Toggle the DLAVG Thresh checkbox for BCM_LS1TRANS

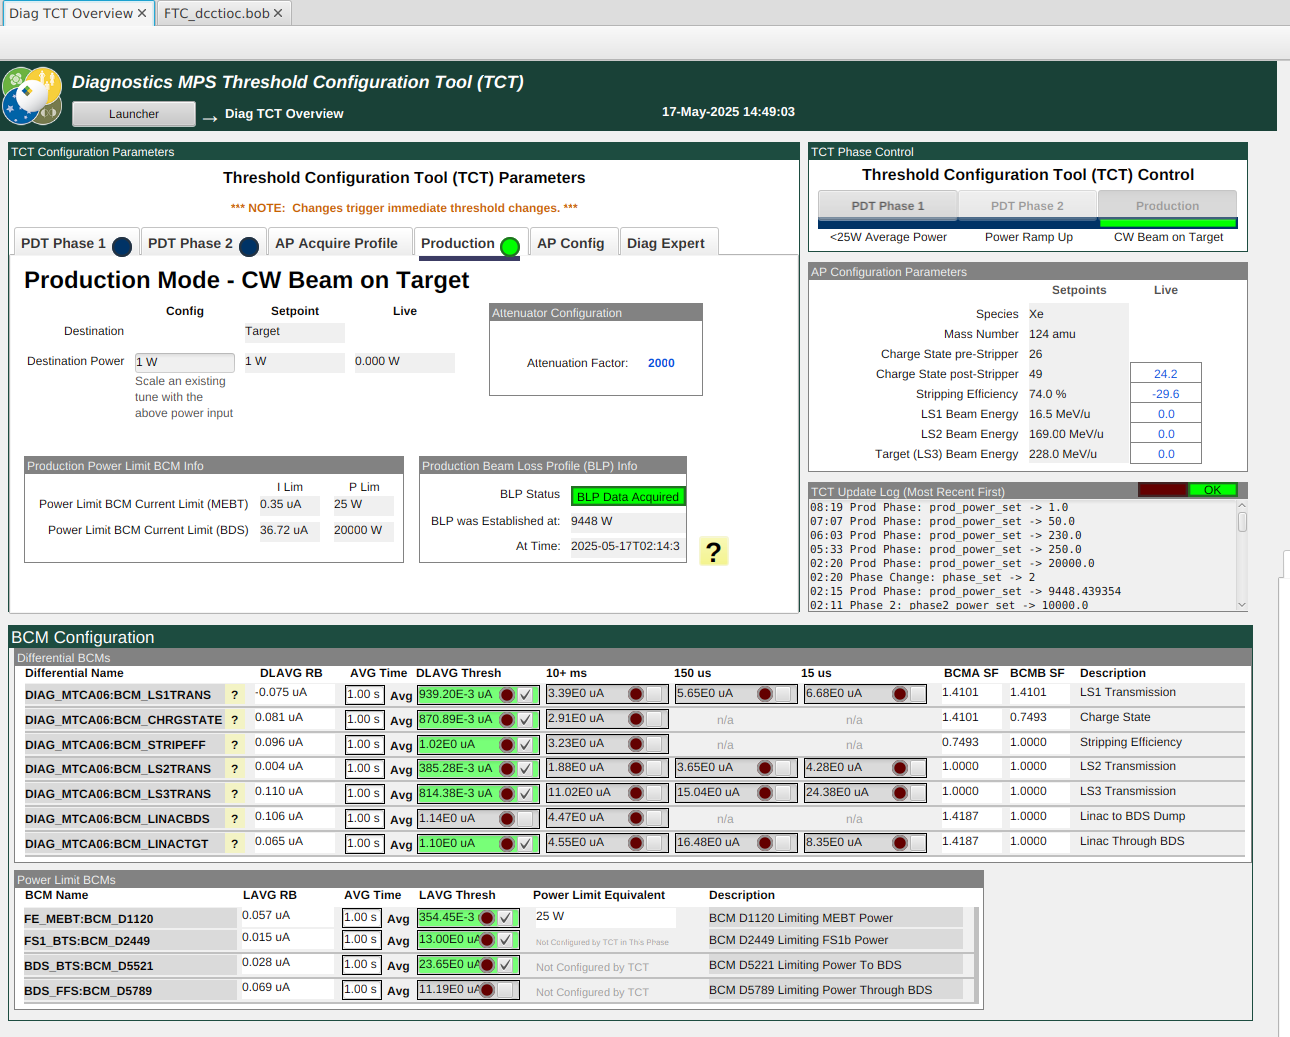[526, 695]
